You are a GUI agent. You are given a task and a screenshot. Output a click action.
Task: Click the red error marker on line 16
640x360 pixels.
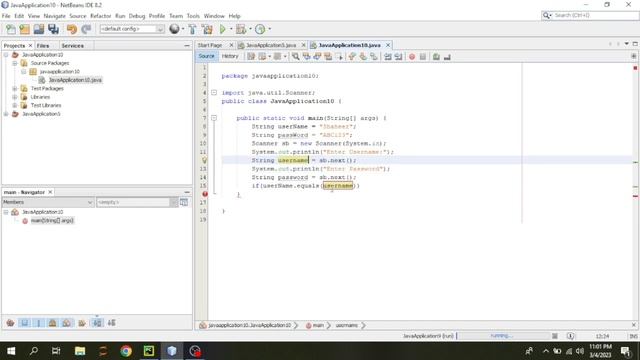click(205, 194)
